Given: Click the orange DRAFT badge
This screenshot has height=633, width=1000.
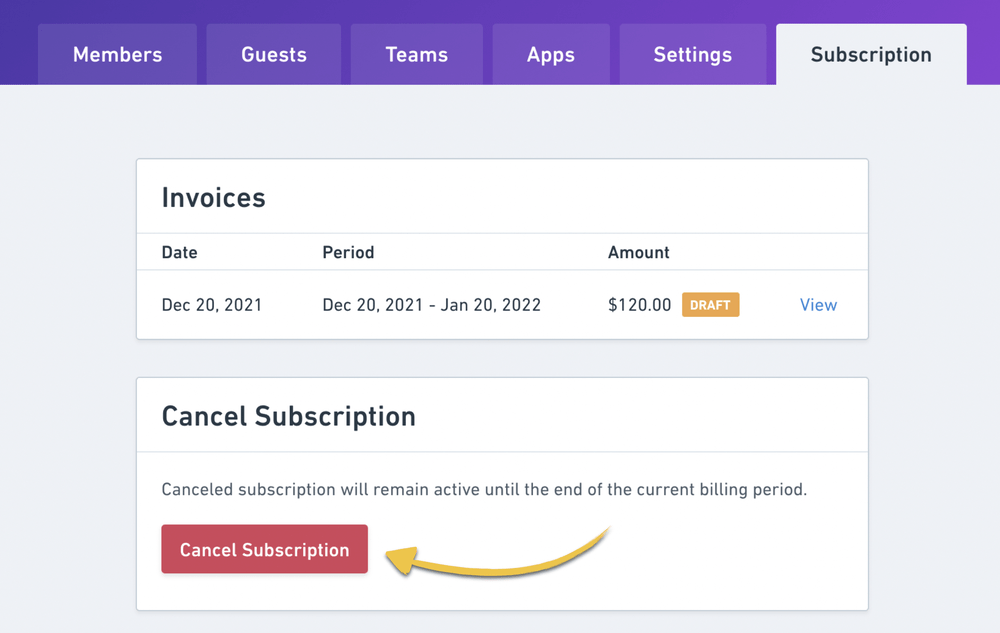Looking at the screenshot, I should (710, 305).
